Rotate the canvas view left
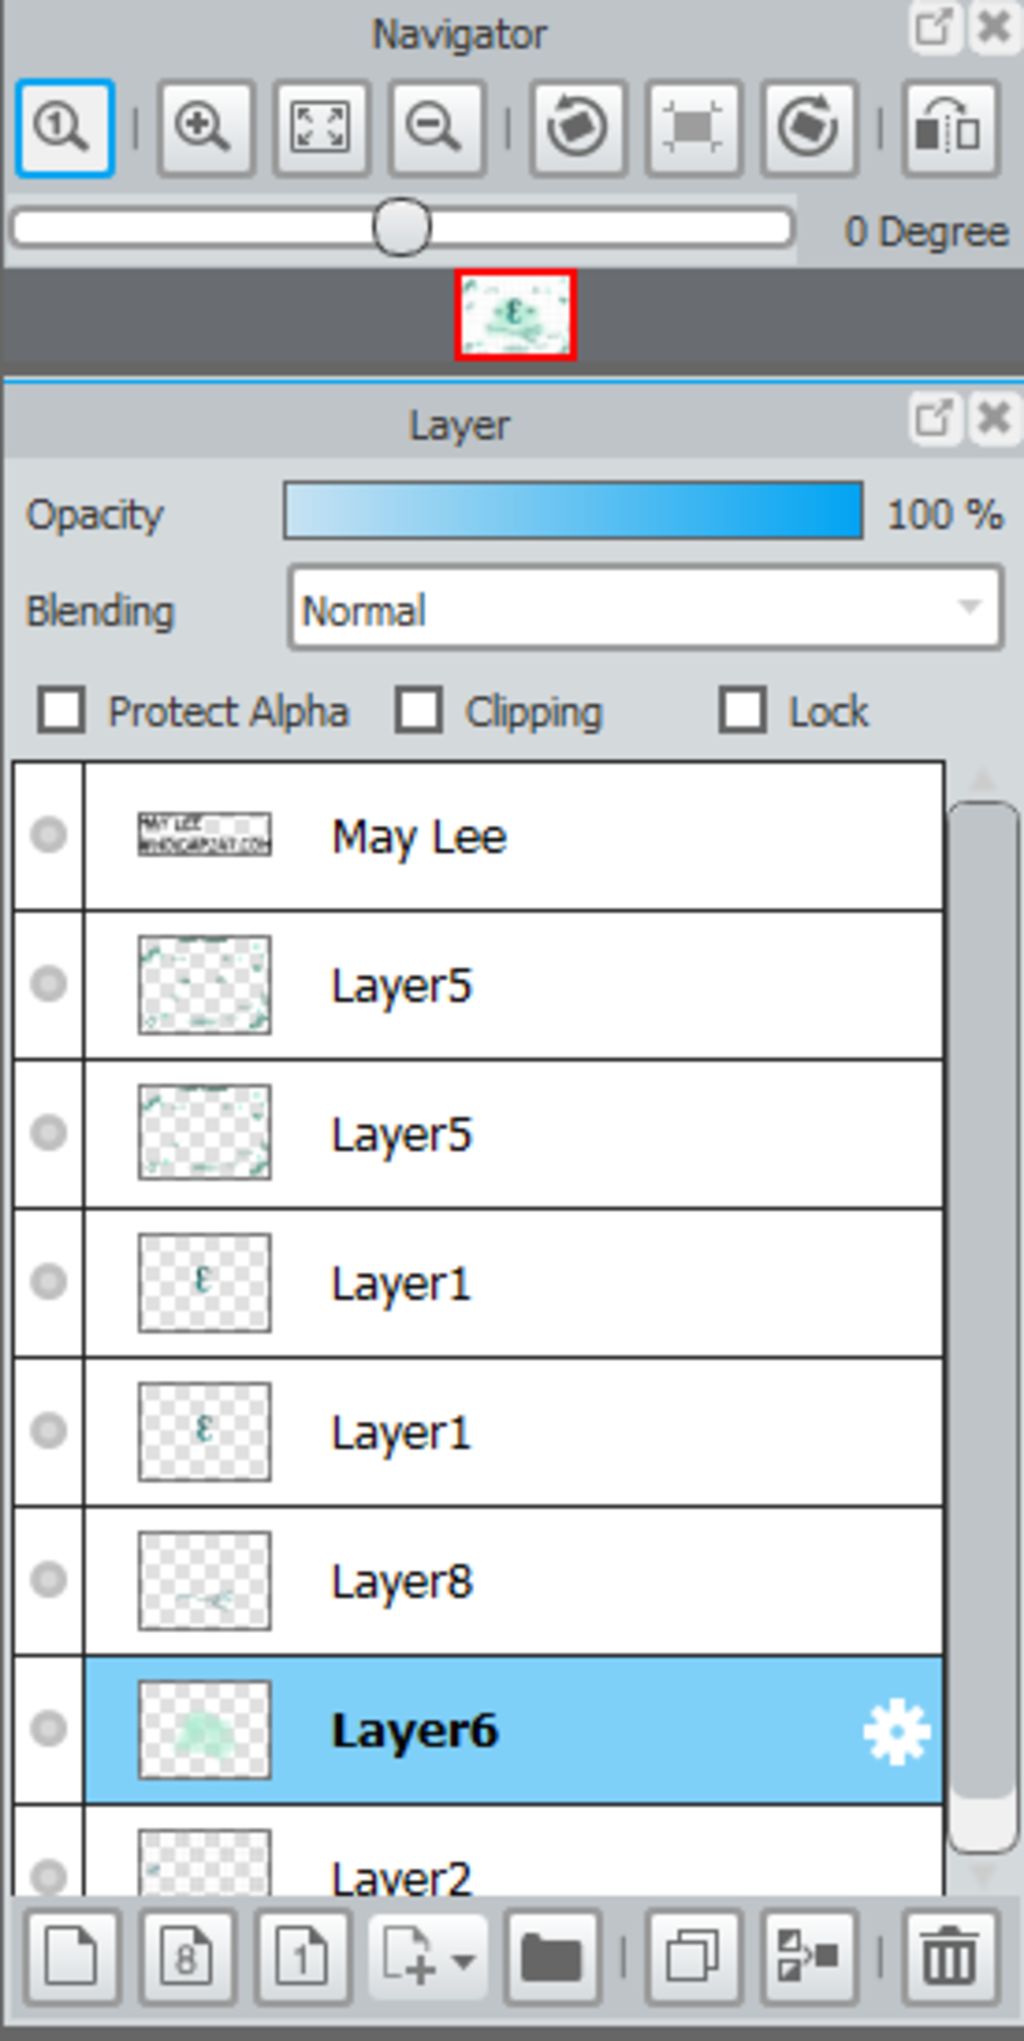Image resolution: width=1024 pixels, height=2041 pixels. coord(577,129)
